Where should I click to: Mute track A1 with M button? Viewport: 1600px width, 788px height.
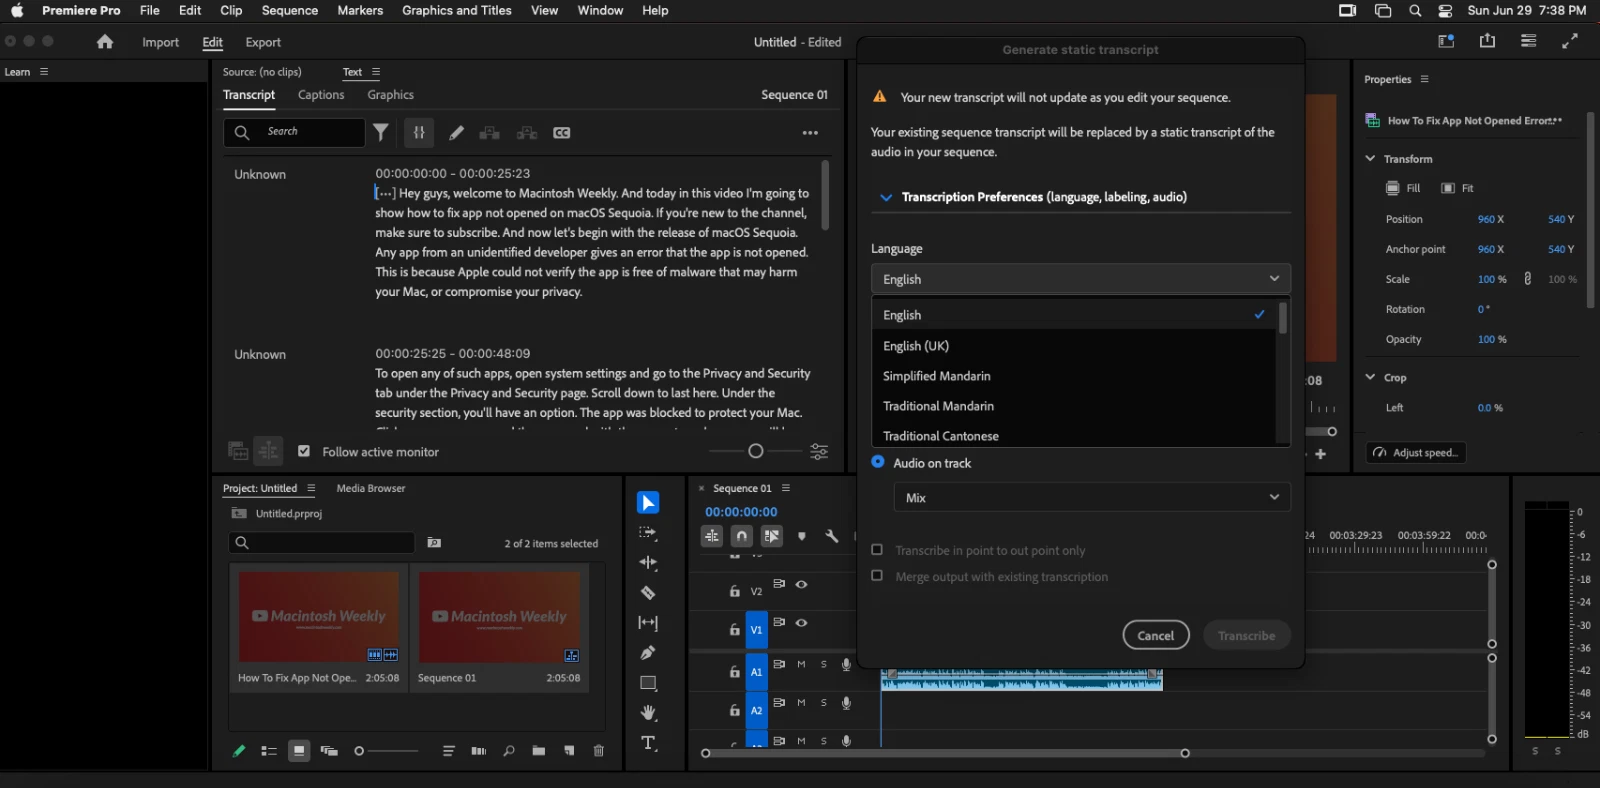point(801,665)
